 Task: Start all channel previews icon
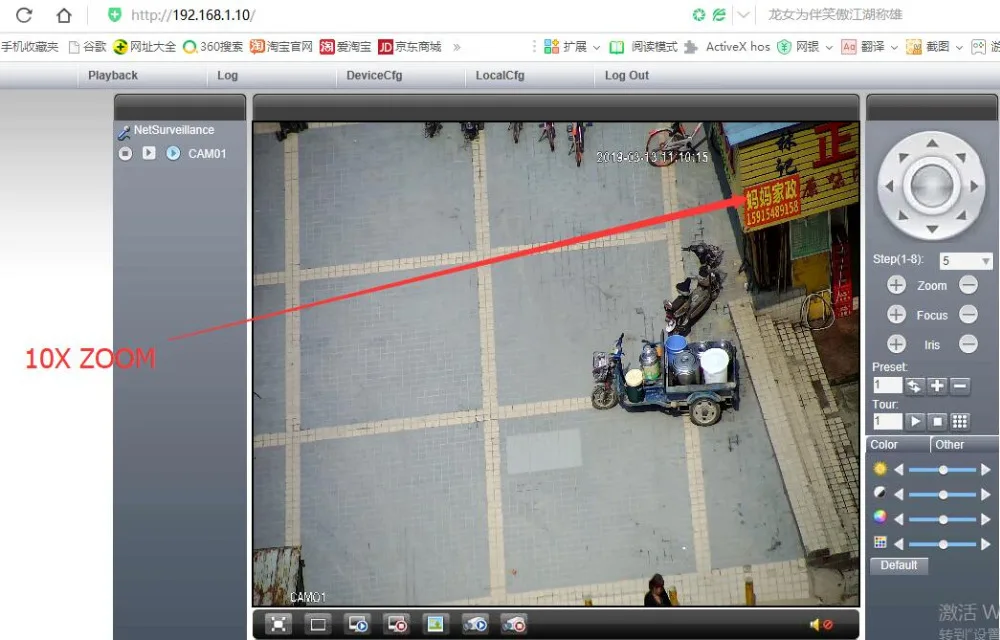coord(357,624)
